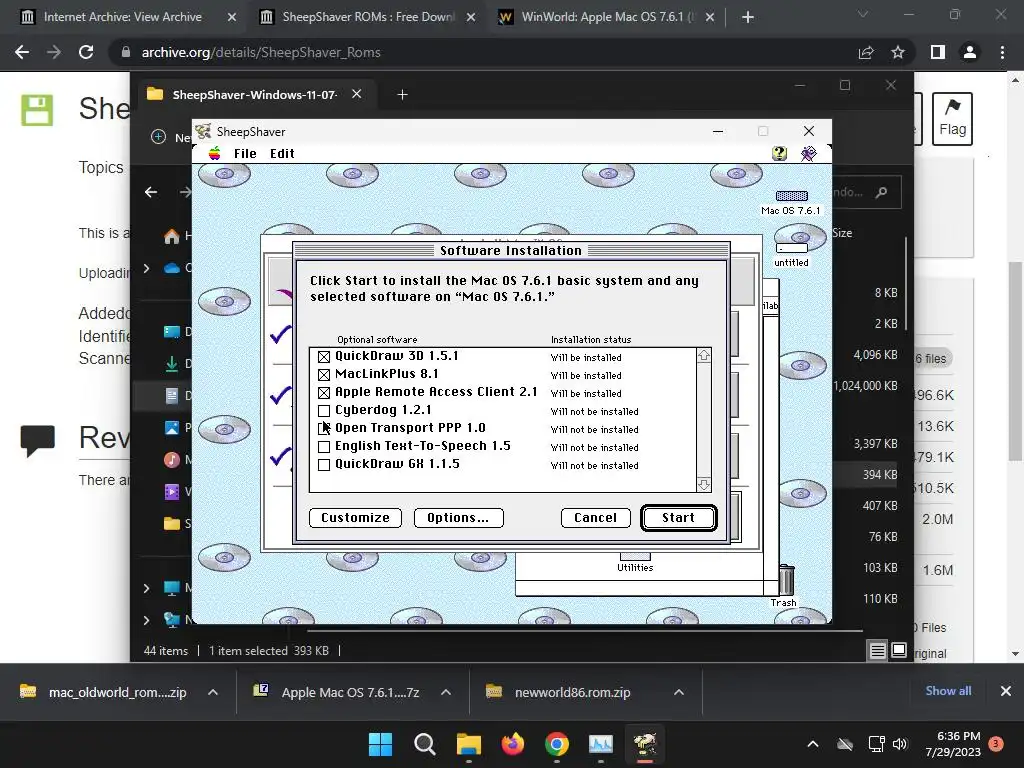The image size is (1024, 768).
Task: Close the File Explorer SheepShaver-Windows tab
Action: click(x=357, y=94)
